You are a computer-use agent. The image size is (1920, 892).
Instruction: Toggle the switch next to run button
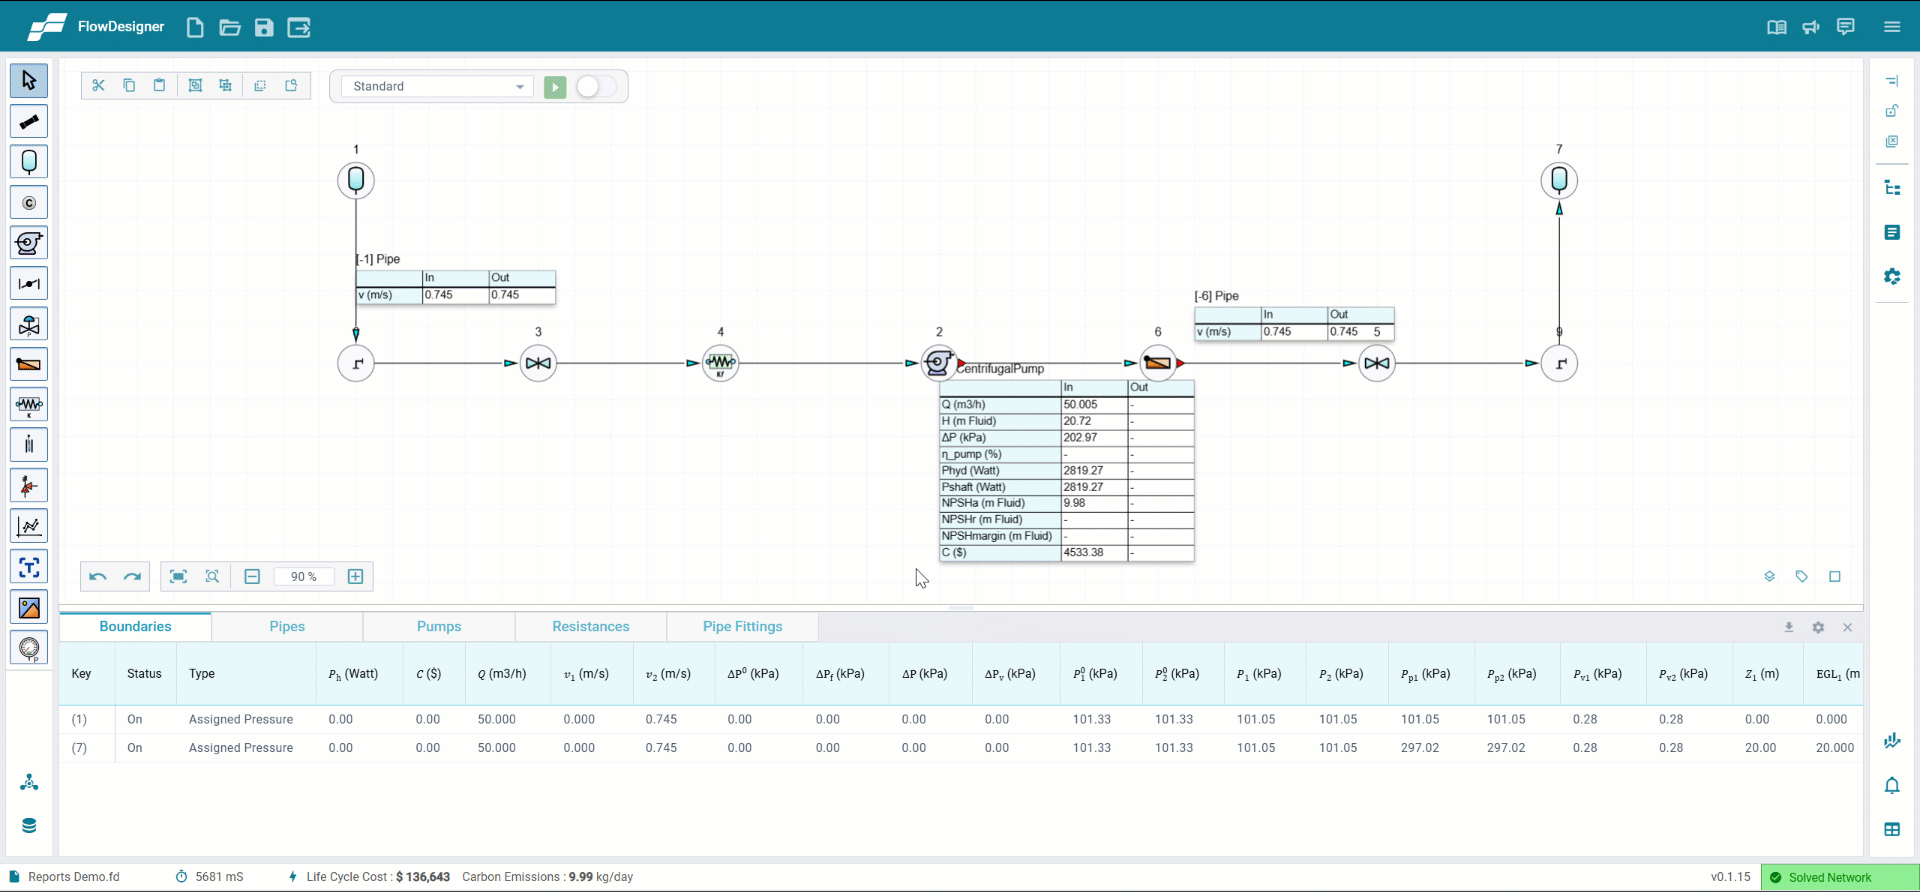tap(596, 87)
